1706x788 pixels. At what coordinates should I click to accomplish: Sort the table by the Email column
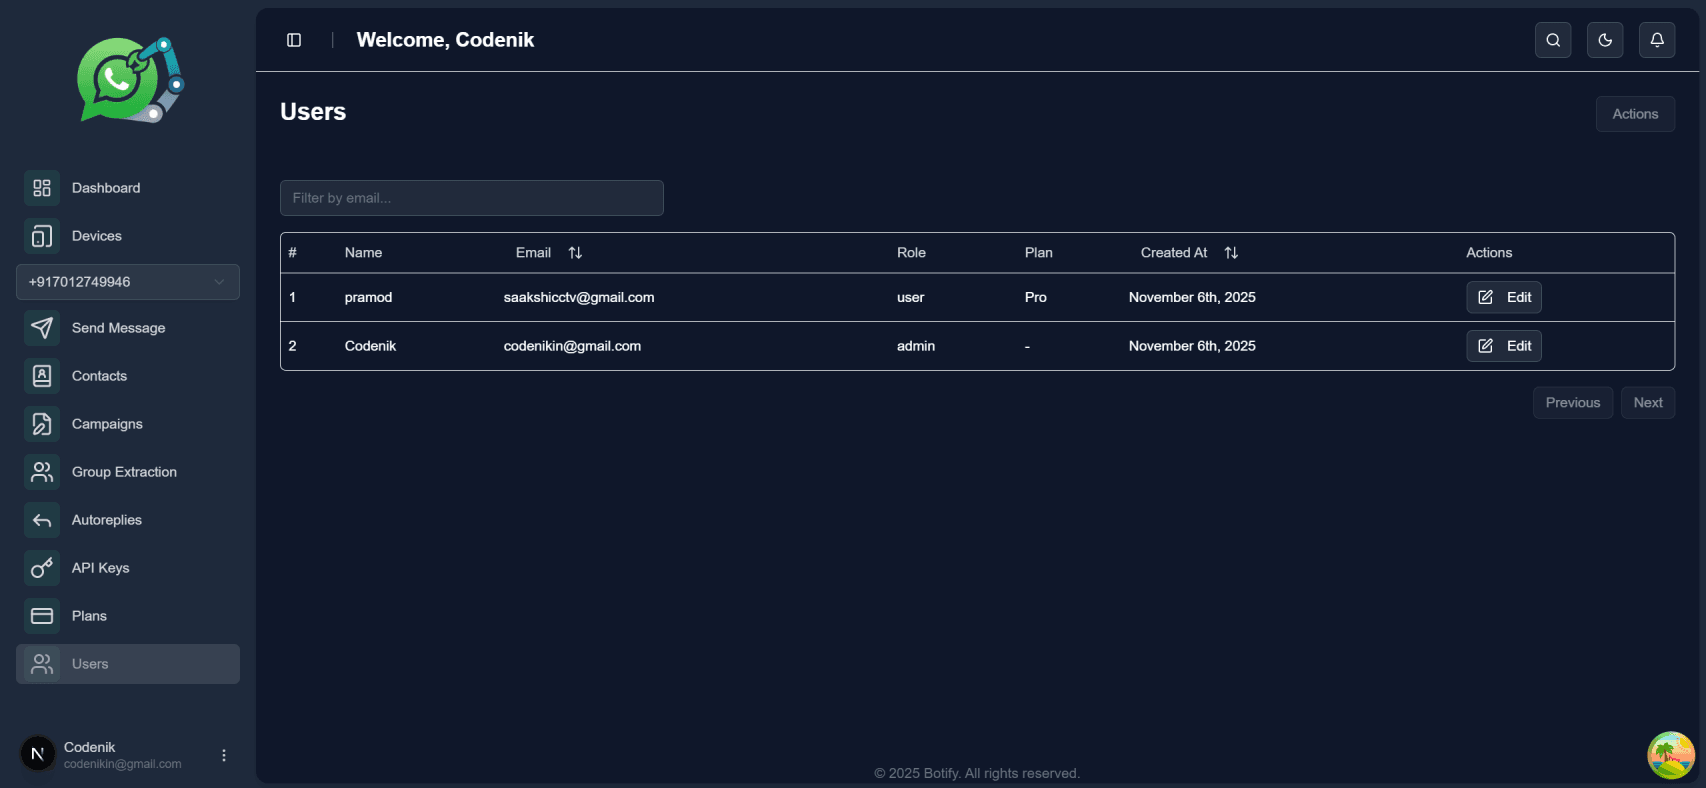point(574,253)
